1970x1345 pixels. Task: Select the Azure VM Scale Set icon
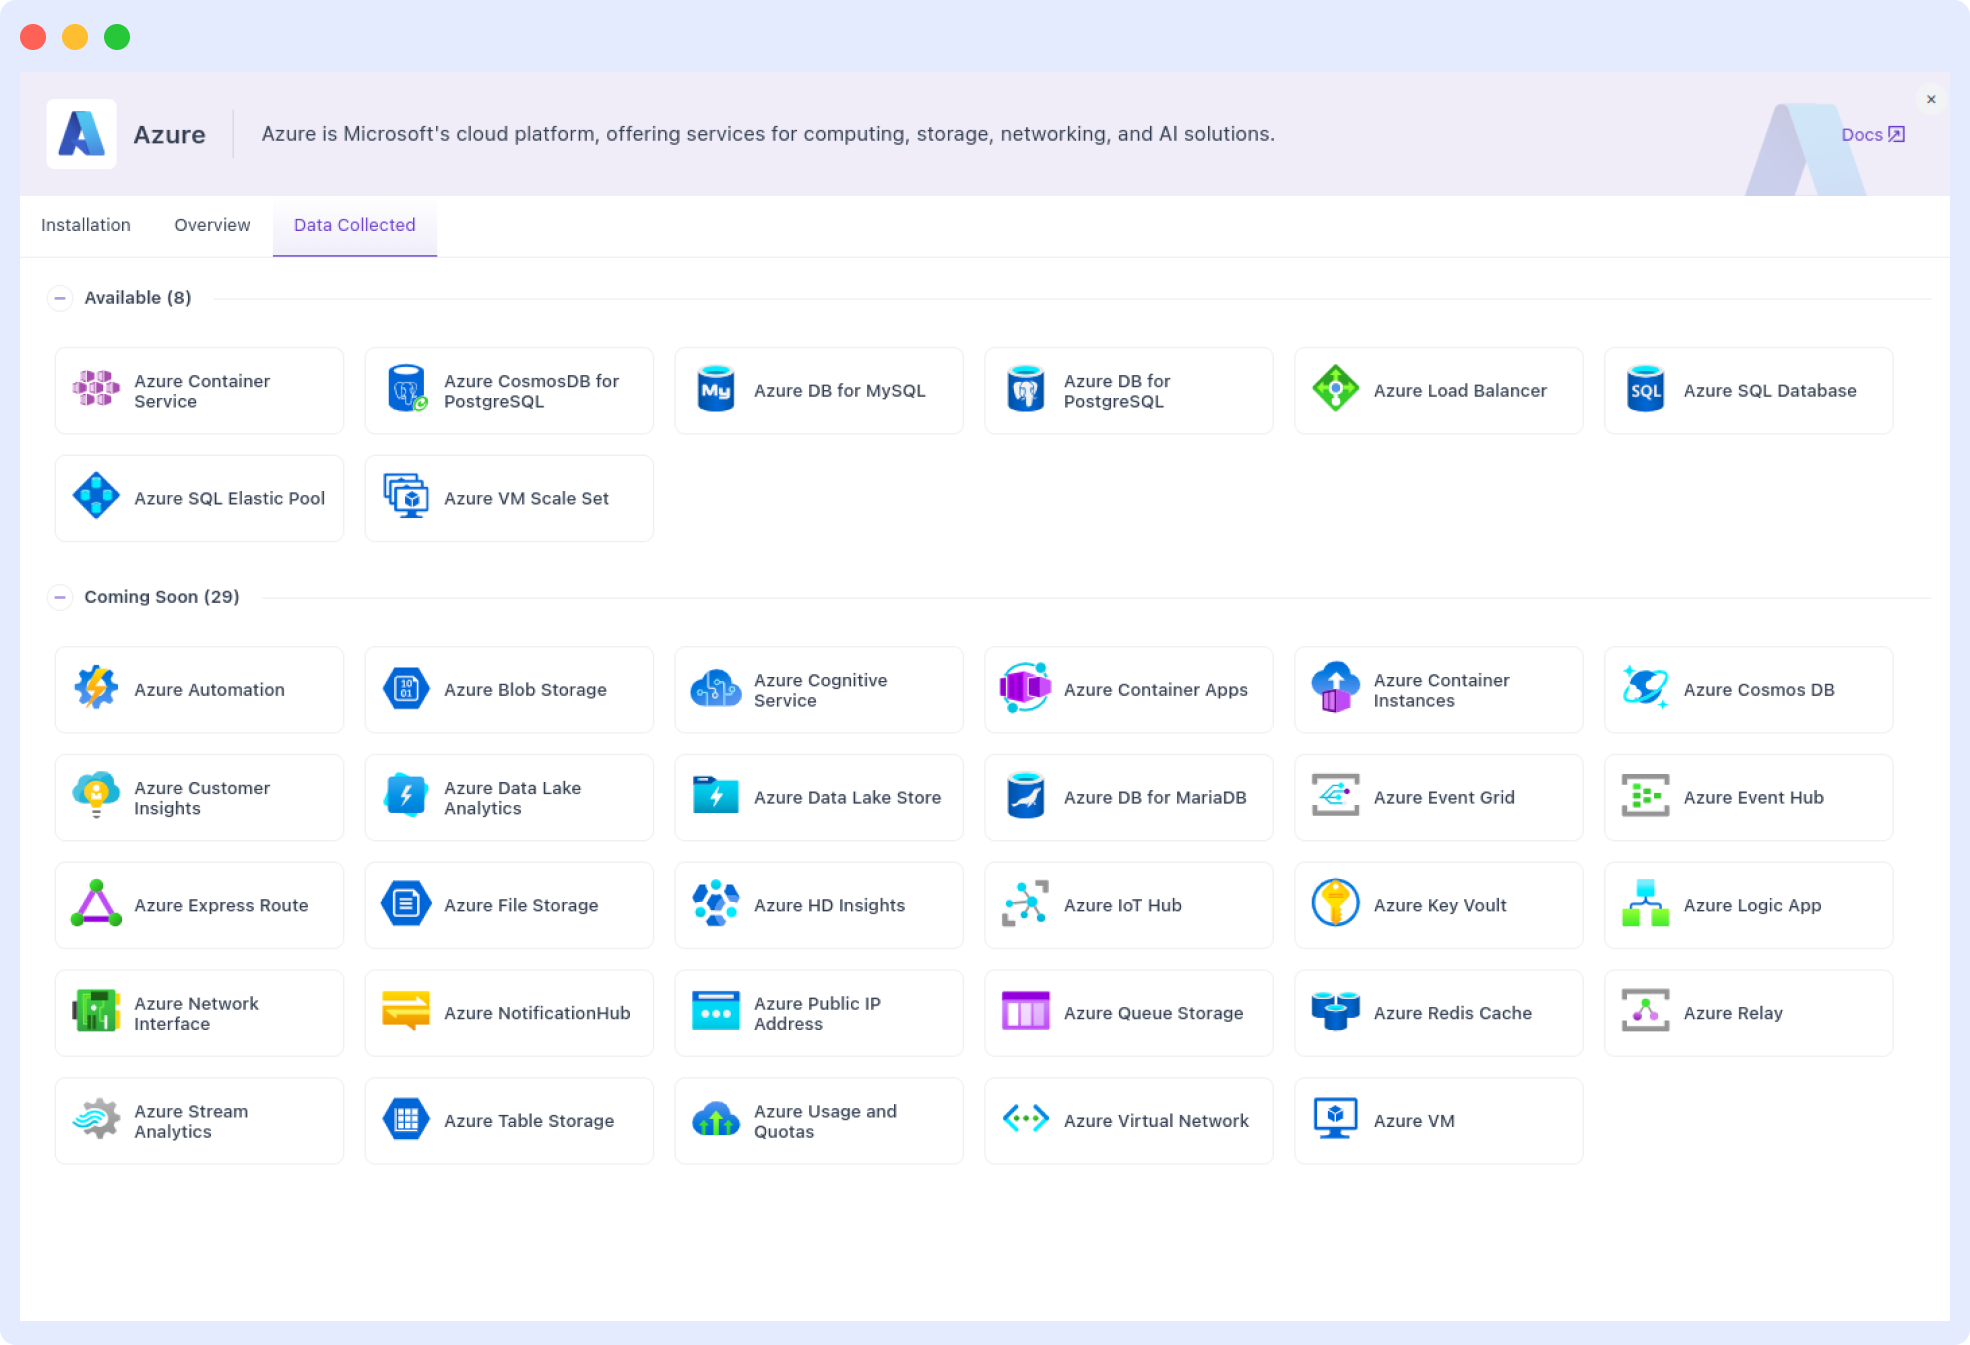coord(405,497)
